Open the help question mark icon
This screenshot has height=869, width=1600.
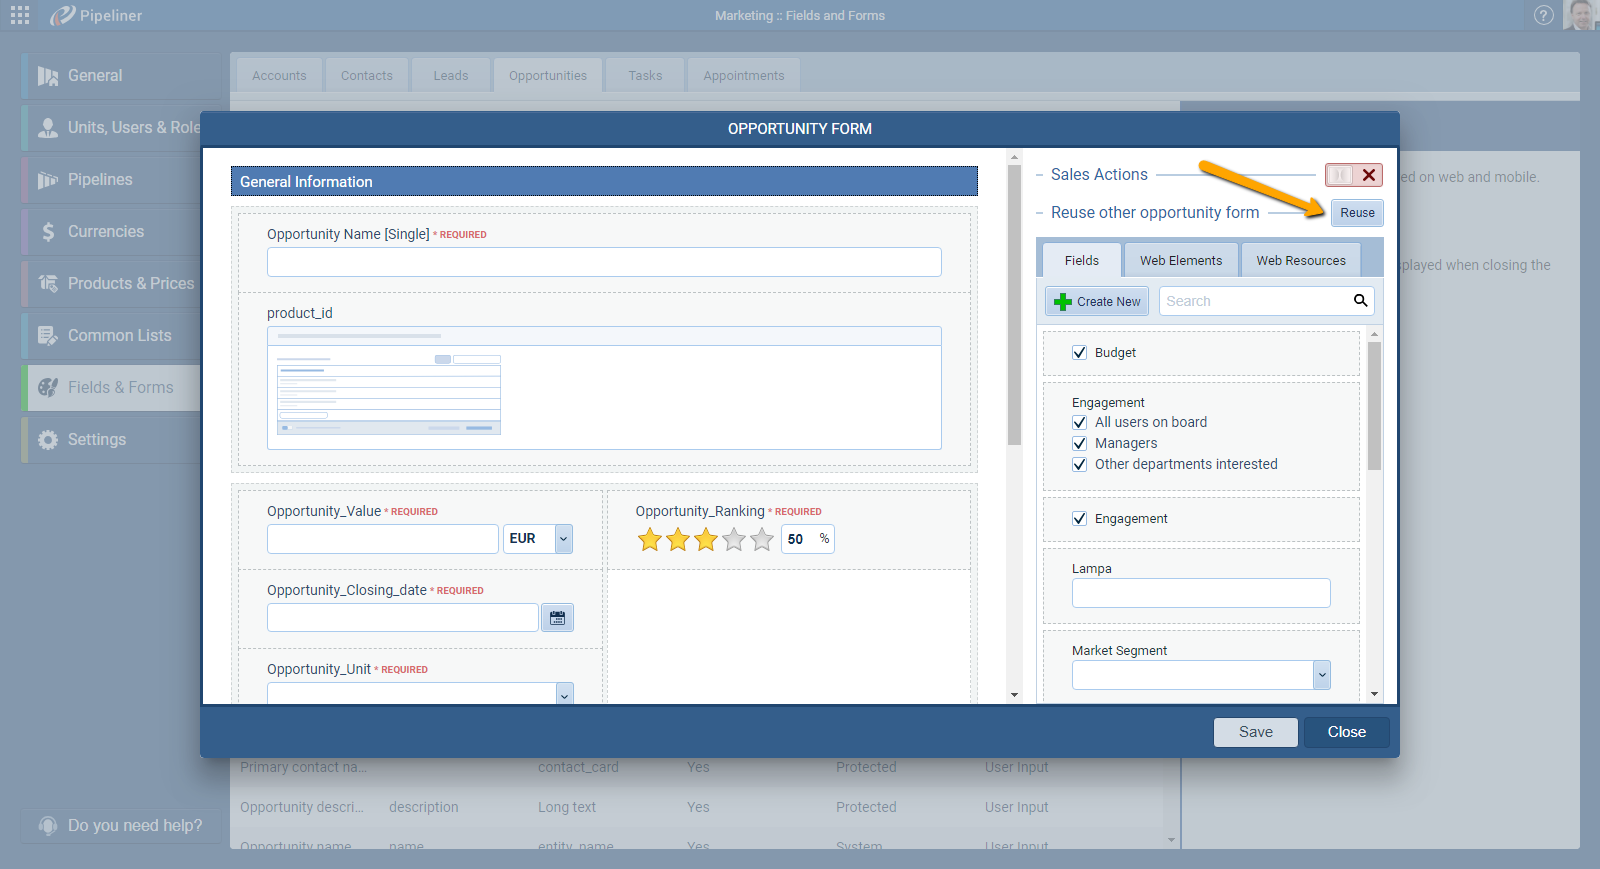1544,15
